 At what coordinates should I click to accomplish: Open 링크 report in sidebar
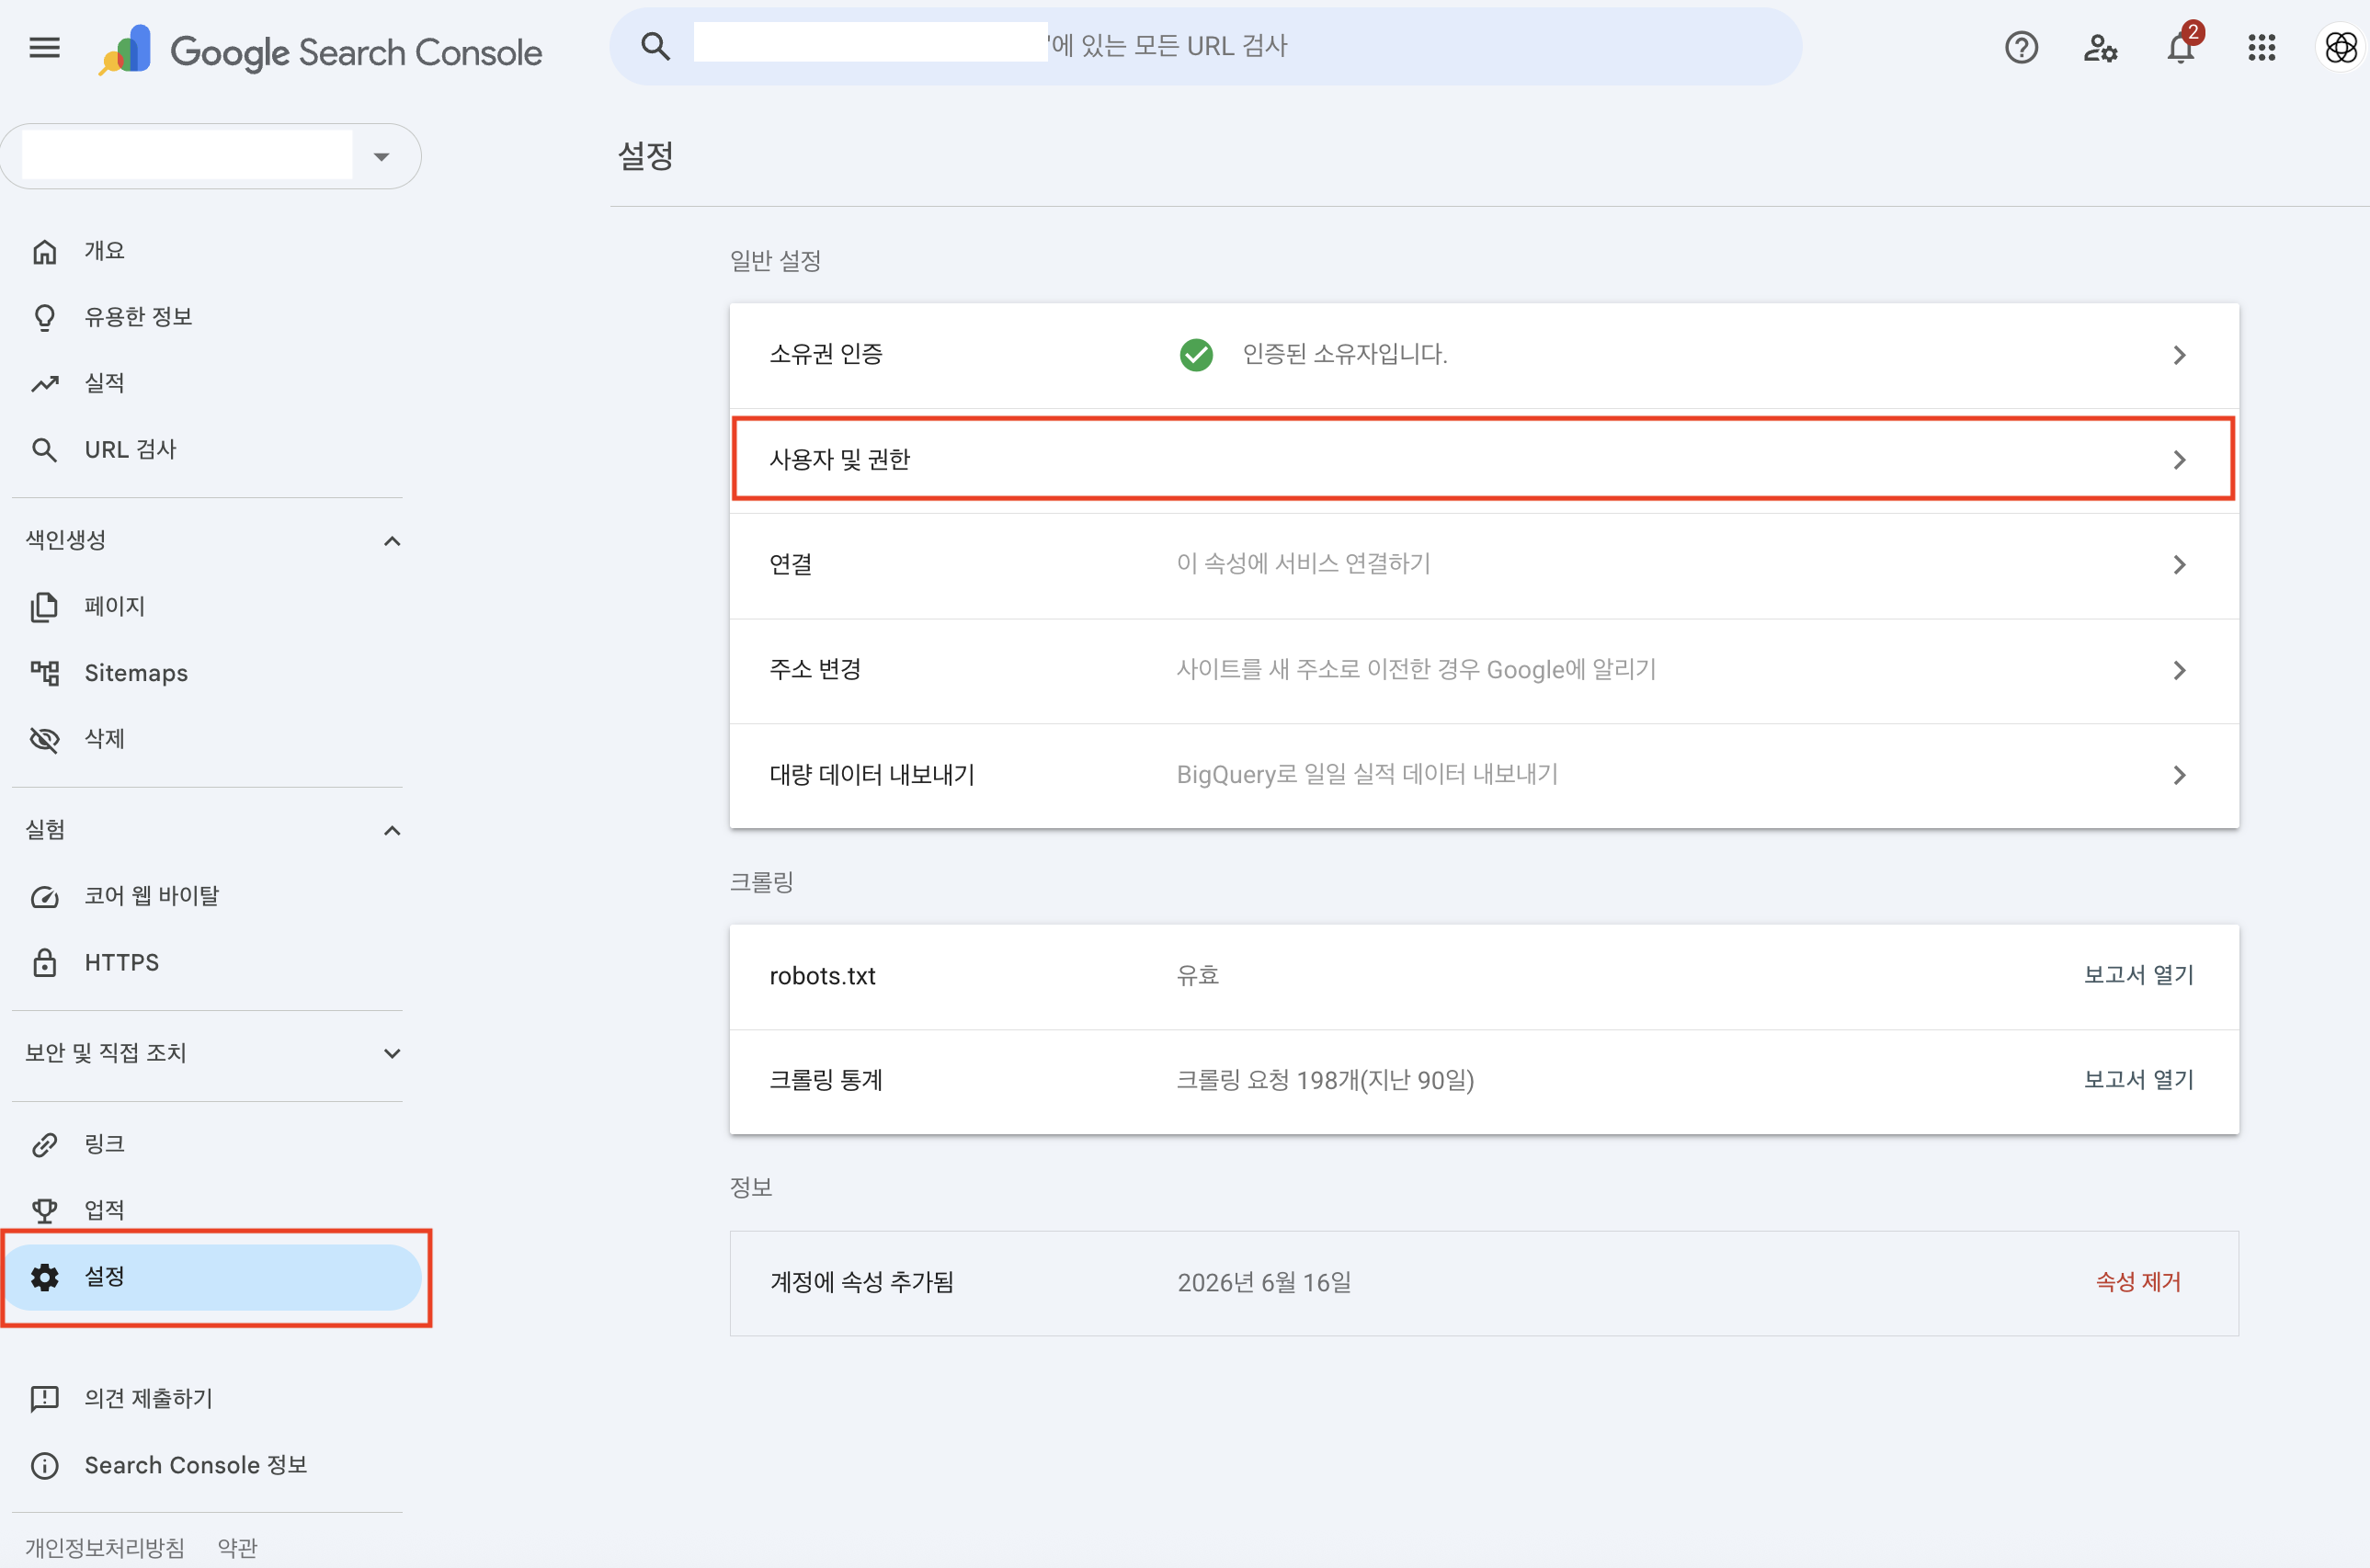[x=104, y=1144]
